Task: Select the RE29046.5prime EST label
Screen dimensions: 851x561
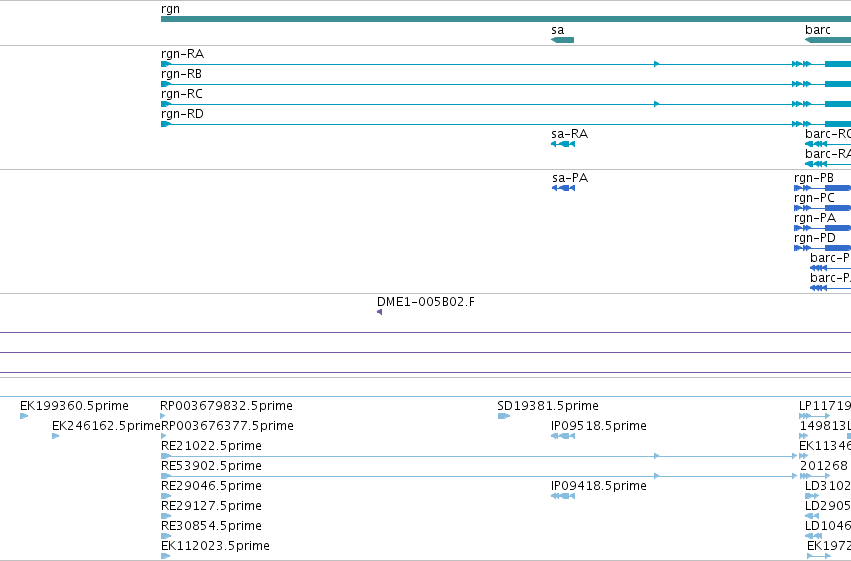Action: coord(211,486)
